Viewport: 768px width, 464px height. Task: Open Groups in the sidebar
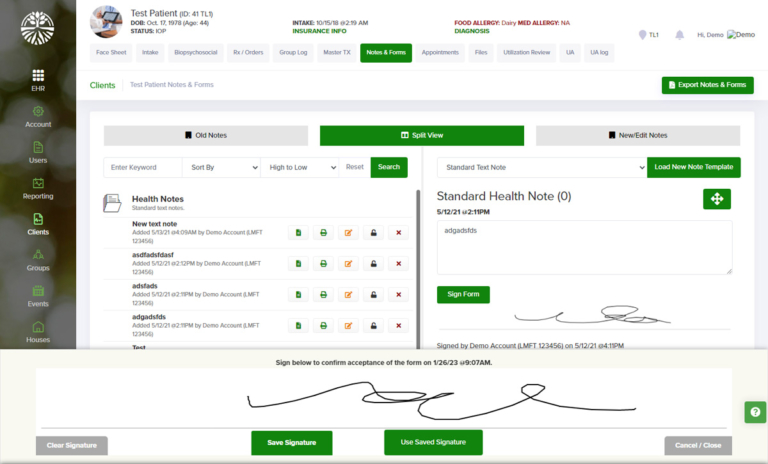point(38,260)
